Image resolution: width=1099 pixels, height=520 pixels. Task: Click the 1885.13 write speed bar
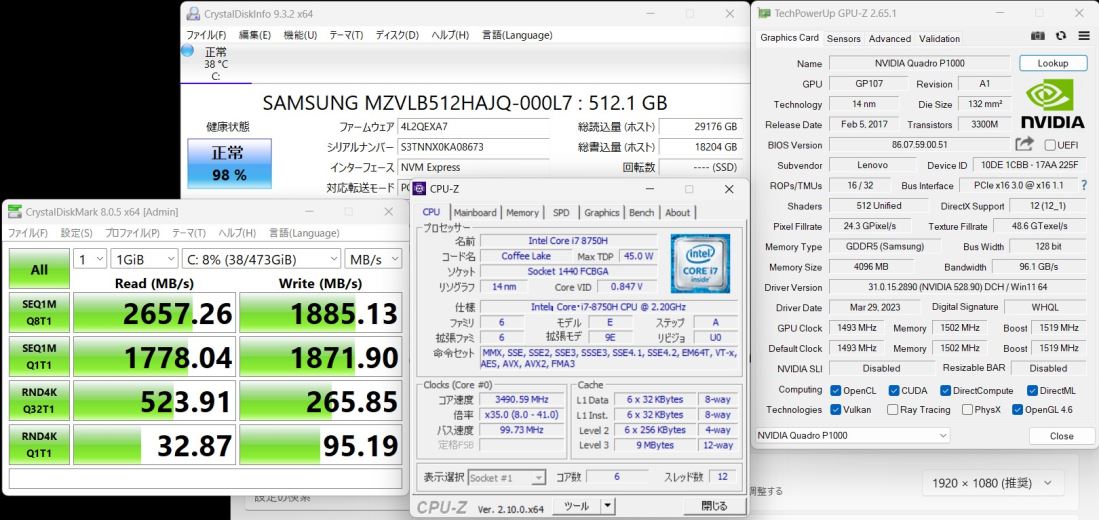pyautogui.click(x=321, y=313)
